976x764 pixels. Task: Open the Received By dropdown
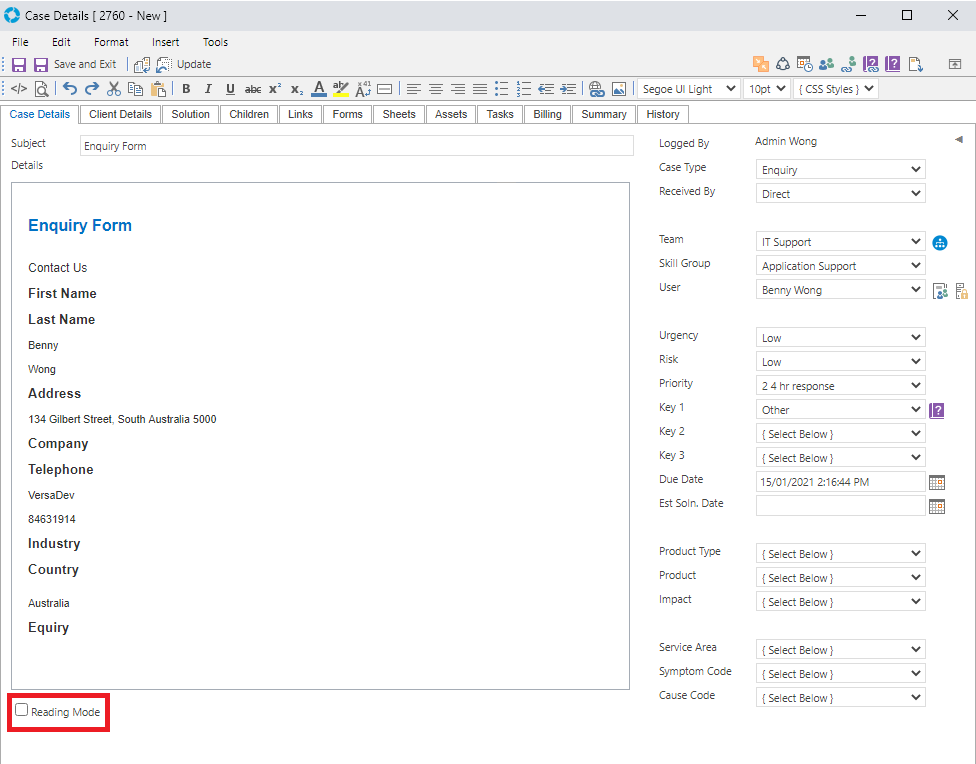tap(840, 194)
